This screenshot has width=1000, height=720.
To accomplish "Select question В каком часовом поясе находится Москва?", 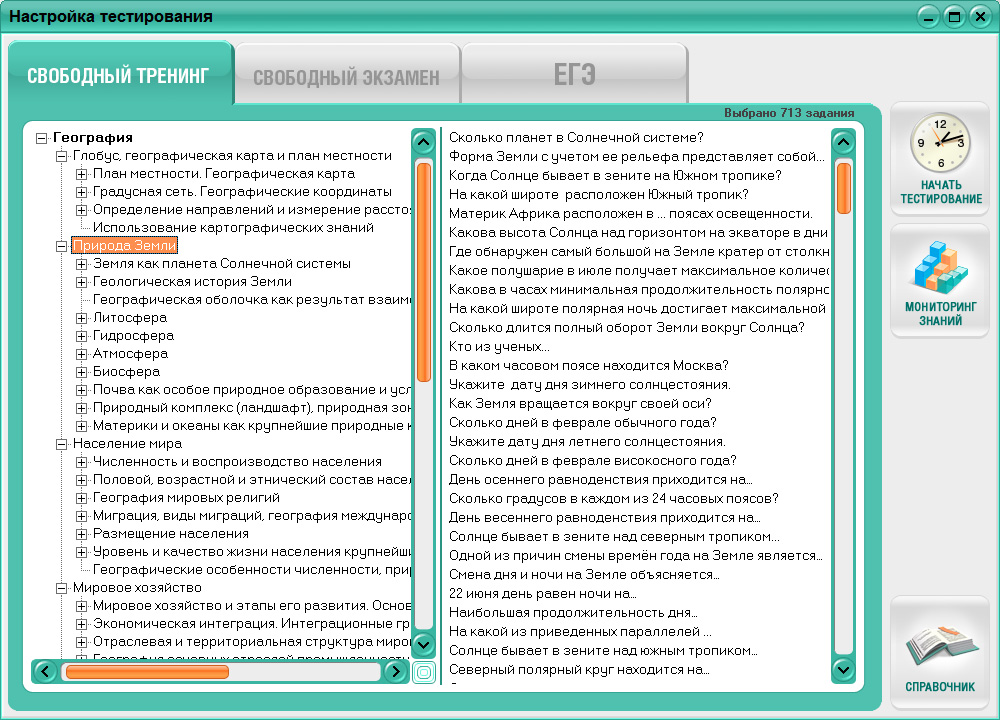I will click(x=589, y=365).
